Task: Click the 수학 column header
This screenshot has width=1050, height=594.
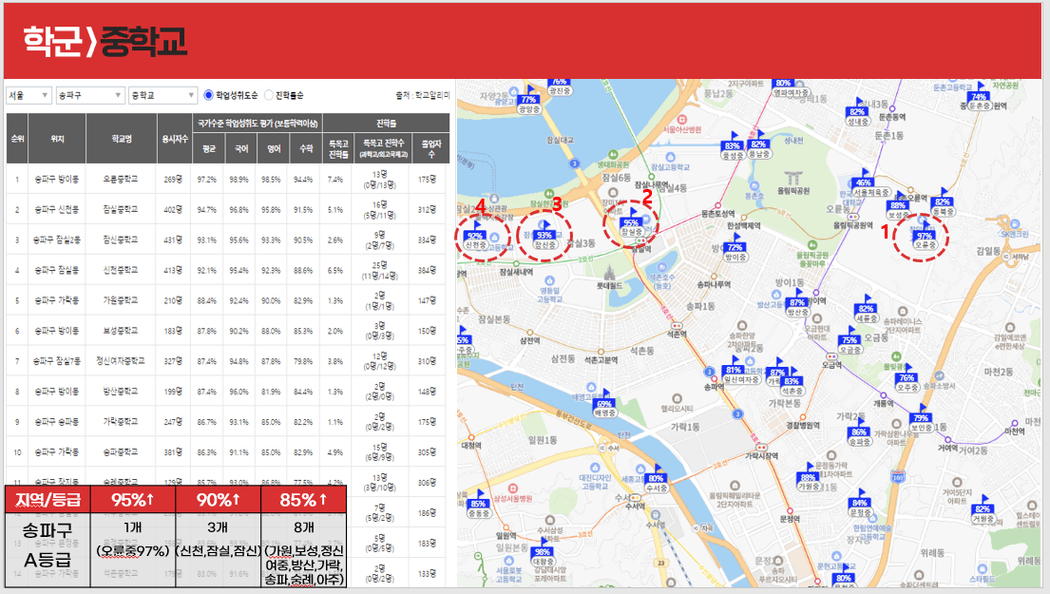Action: (305, 148)
